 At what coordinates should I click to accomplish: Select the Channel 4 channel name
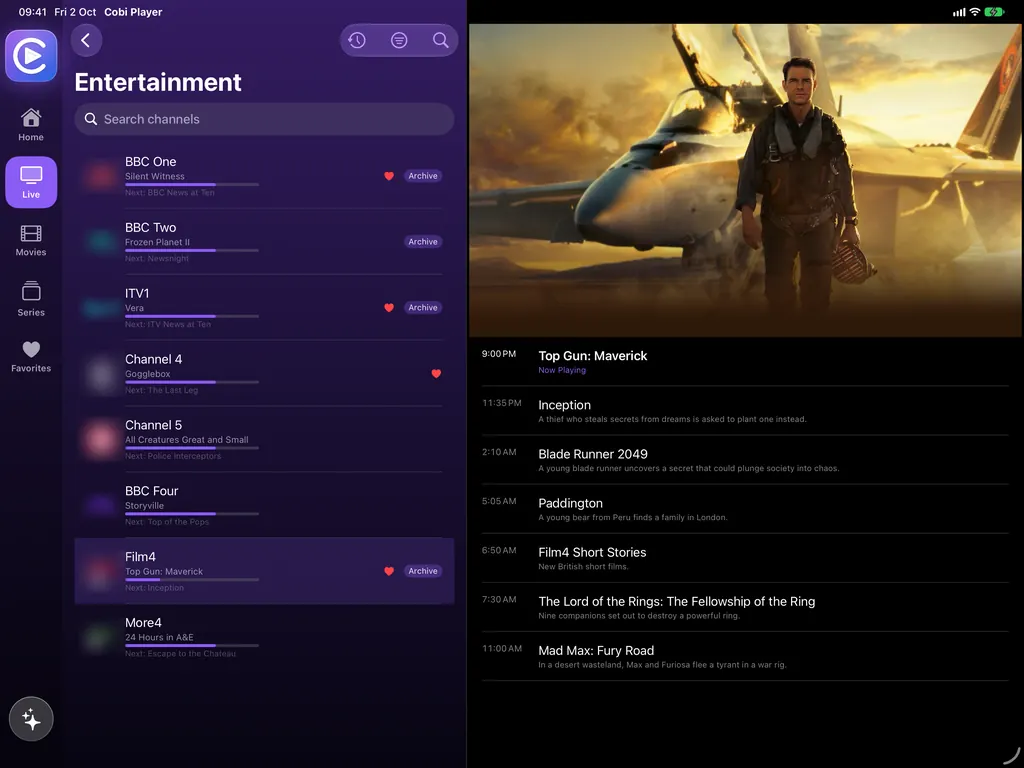[x=153, y=359]
